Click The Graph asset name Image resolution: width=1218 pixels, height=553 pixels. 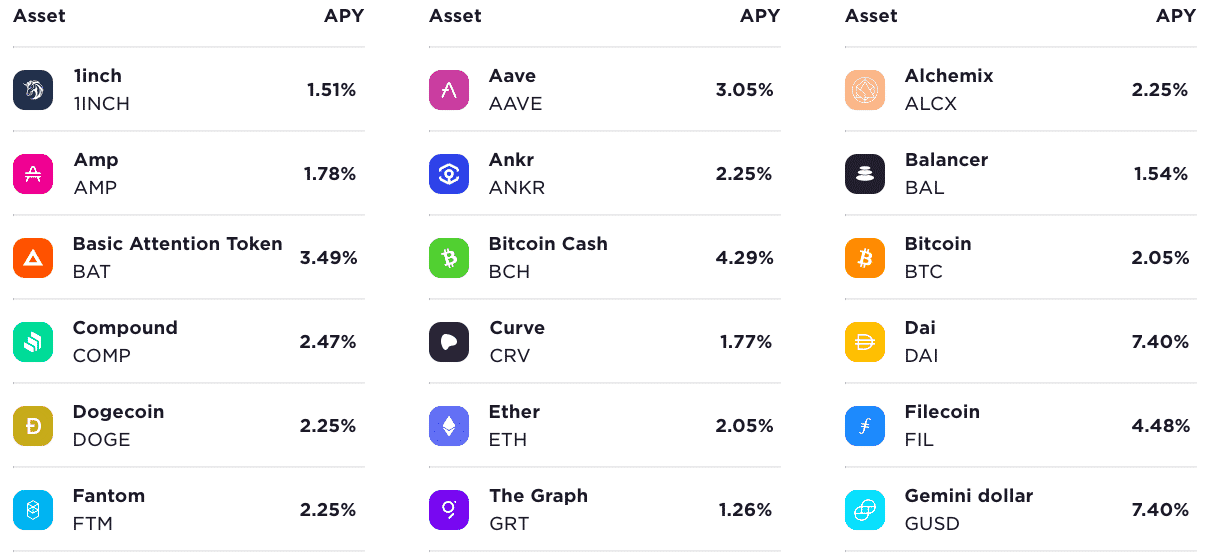[538, 496]
